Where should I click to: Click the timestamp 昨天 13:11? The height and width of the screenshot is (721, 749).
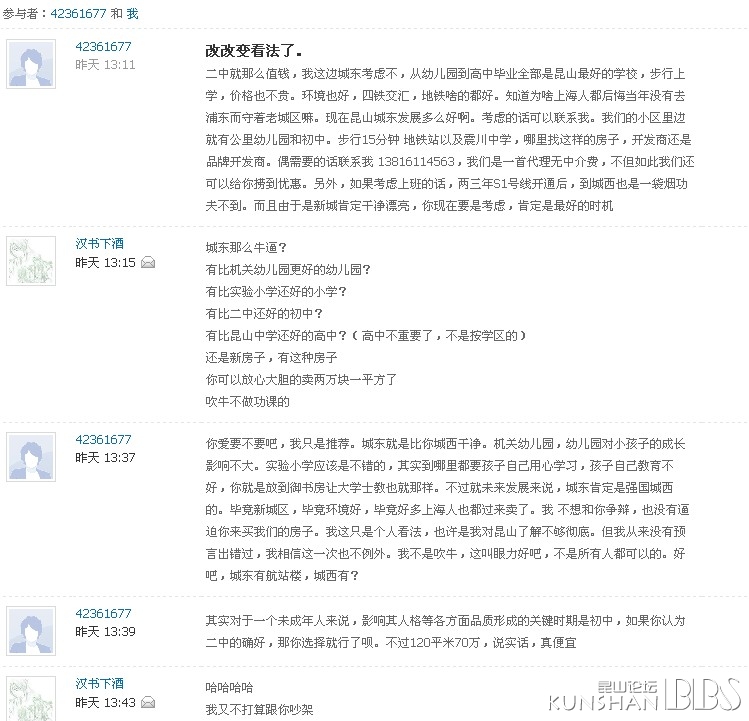[105, 65]
